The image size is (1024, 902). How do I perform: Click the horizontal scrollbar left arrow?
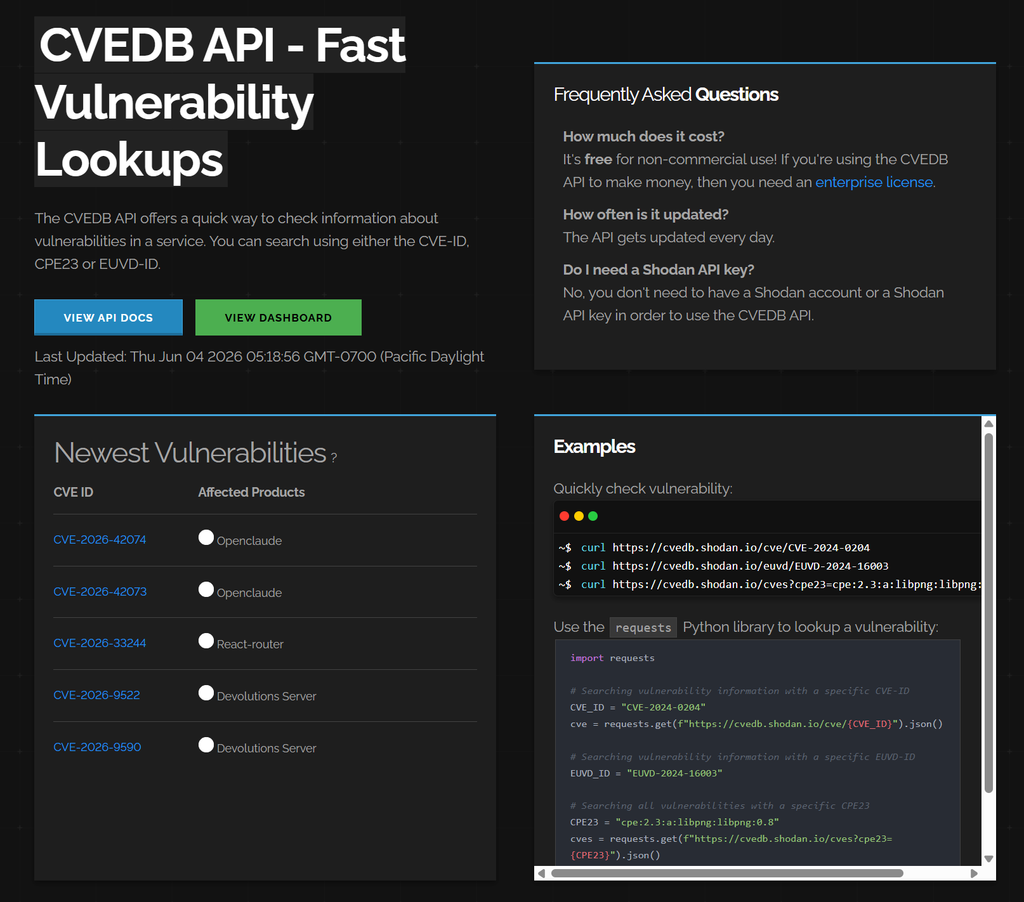tap(541, 873)
